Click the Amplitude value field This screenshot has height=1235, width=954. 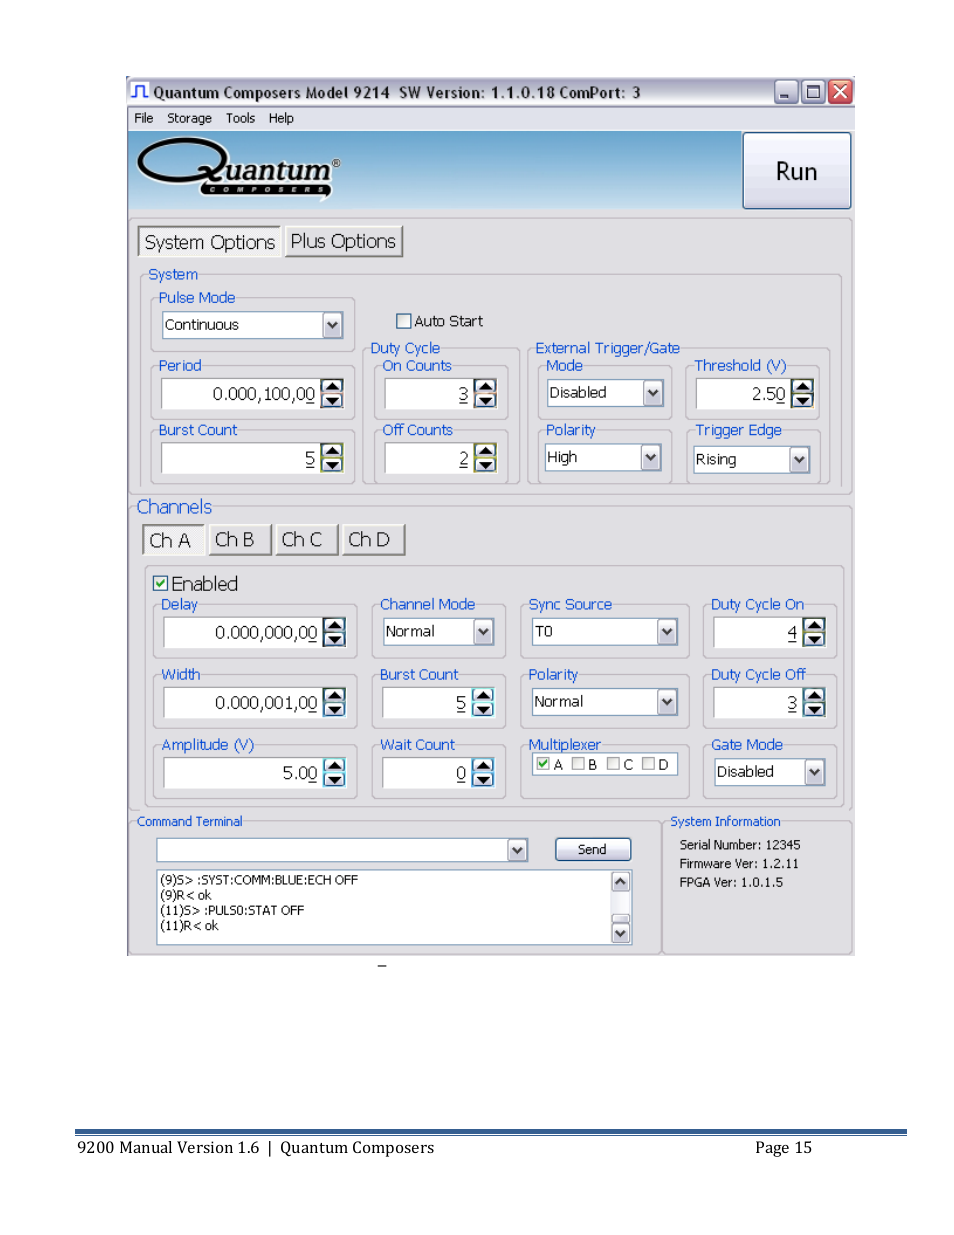point(243,772)
